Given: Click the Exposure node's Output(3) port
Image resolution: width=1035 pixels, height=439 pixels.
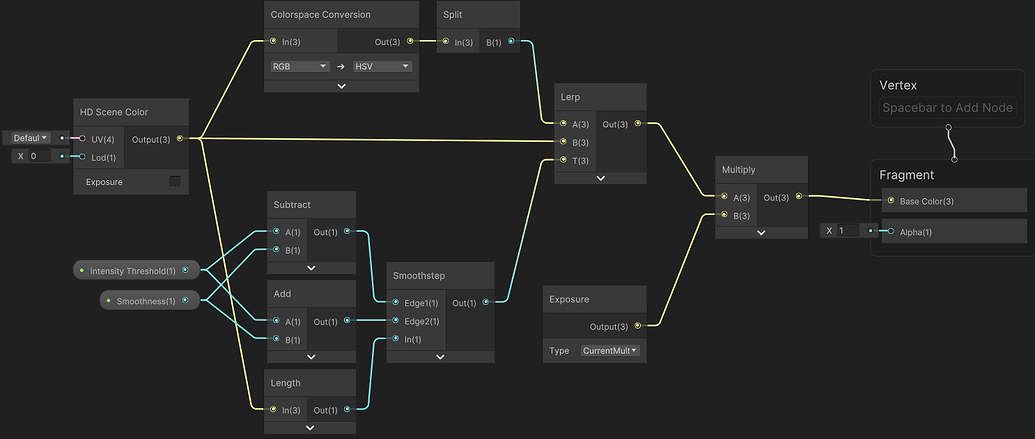Looking at the screenshot, I should click(x=637, y=325).
